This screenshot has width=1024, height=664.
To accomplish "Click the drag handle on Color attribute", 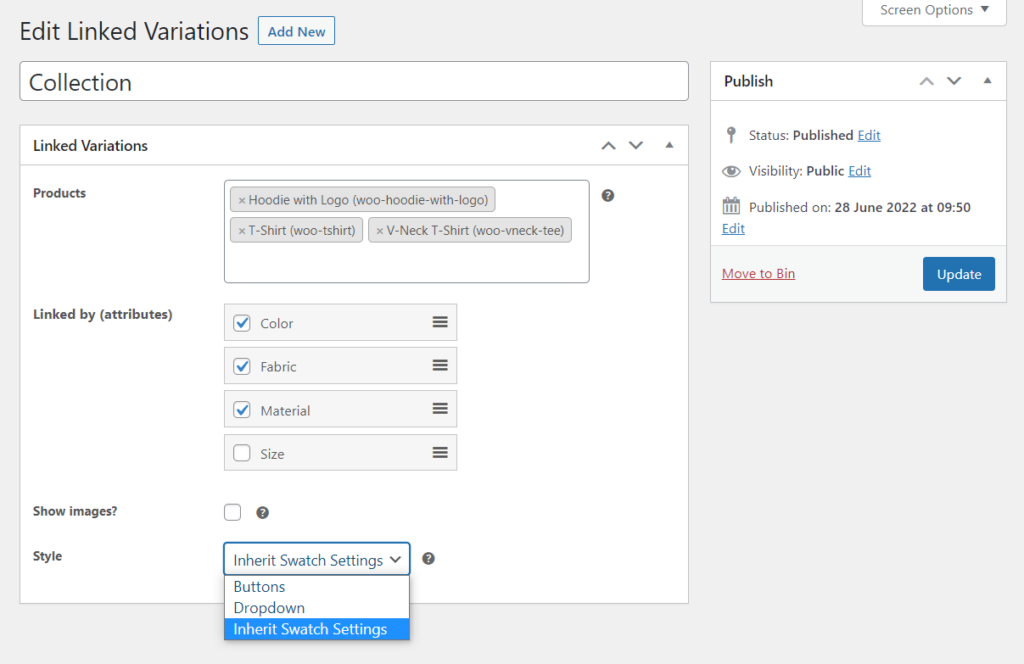I will [x=440, y=322].
